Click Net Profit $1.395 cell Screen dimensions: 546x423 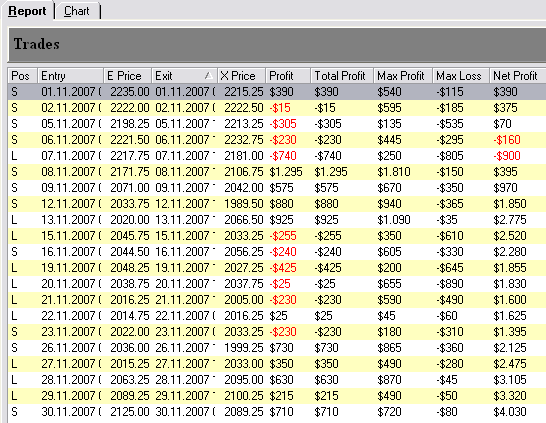(510, 332)
